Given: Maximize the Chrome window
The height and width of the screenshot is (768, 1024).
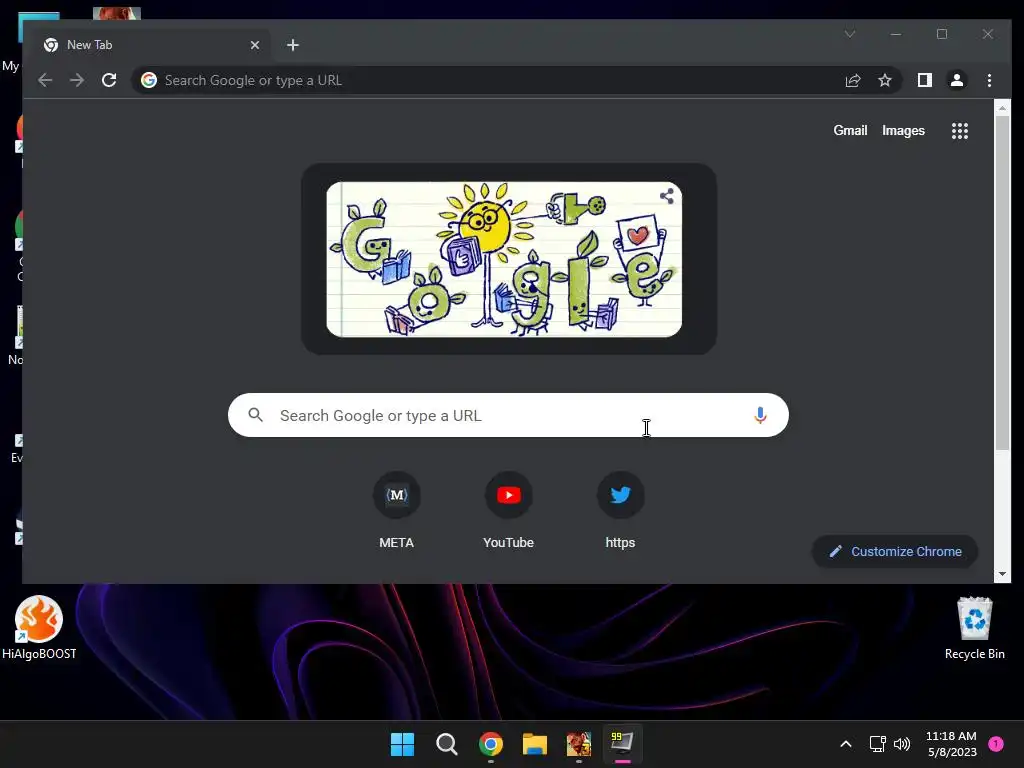Looking at the screenshot, I should (x=942, y=34).
